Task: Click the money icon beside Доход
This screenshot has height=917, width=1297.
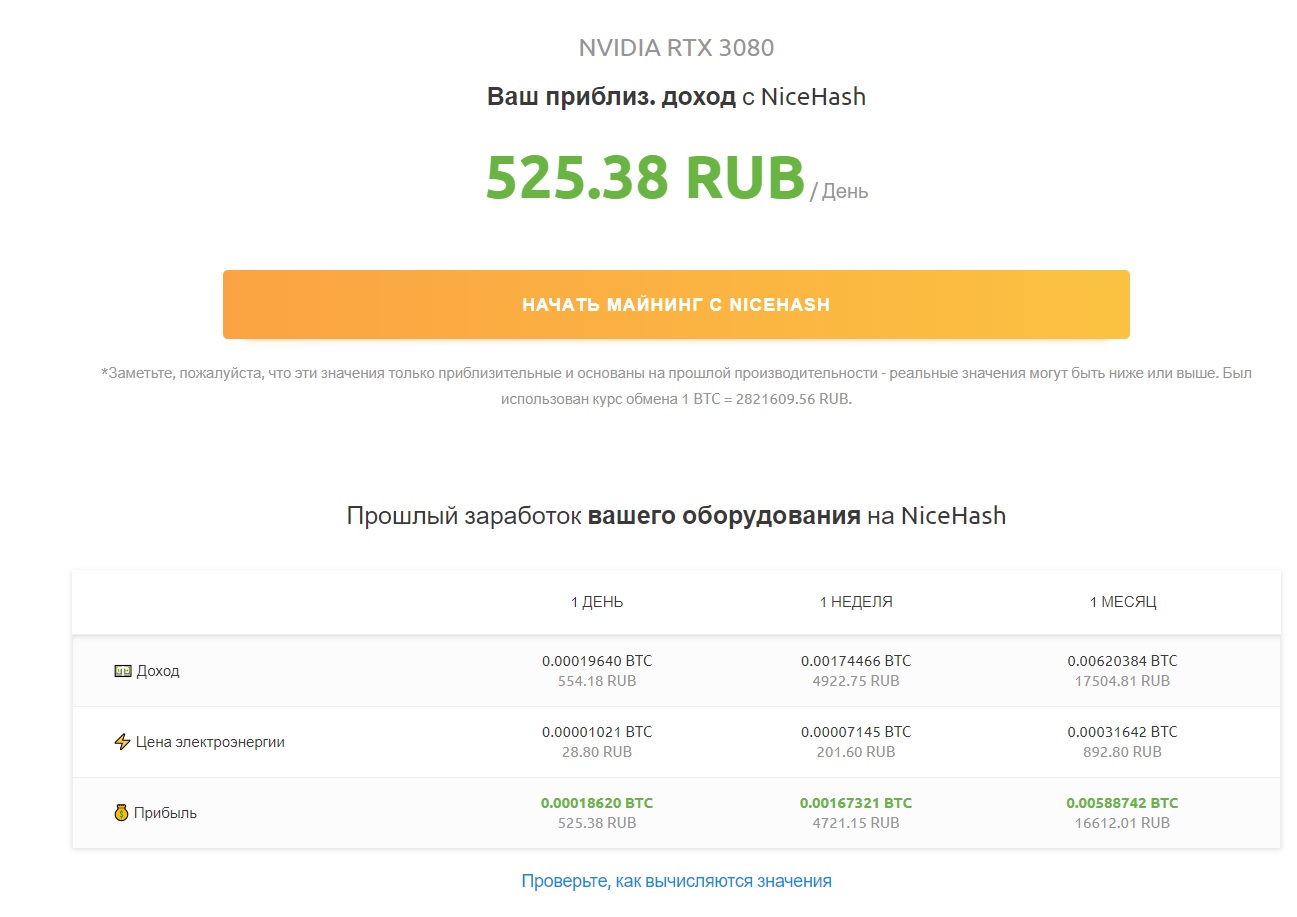Action: [123, 671]
